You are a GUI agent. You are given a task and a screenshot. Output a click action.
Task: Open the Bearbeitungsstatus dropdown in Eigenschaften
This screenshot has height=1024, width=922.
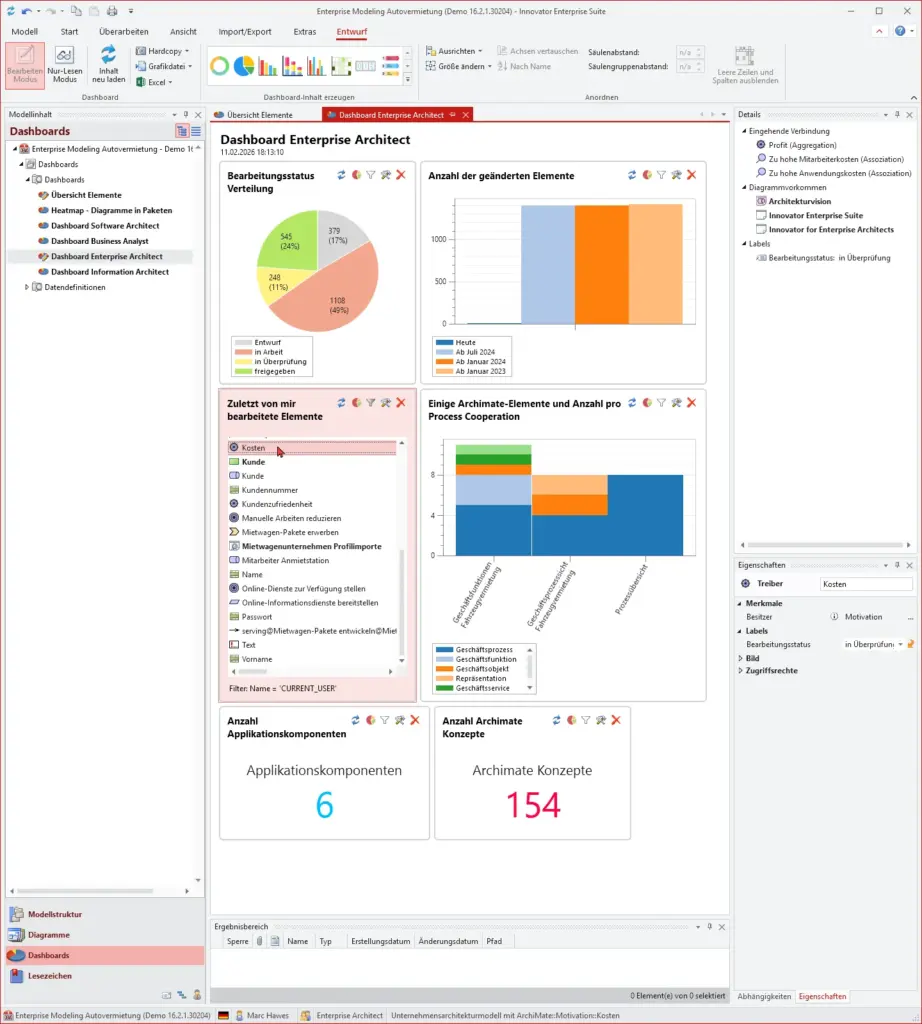[900, 644]
